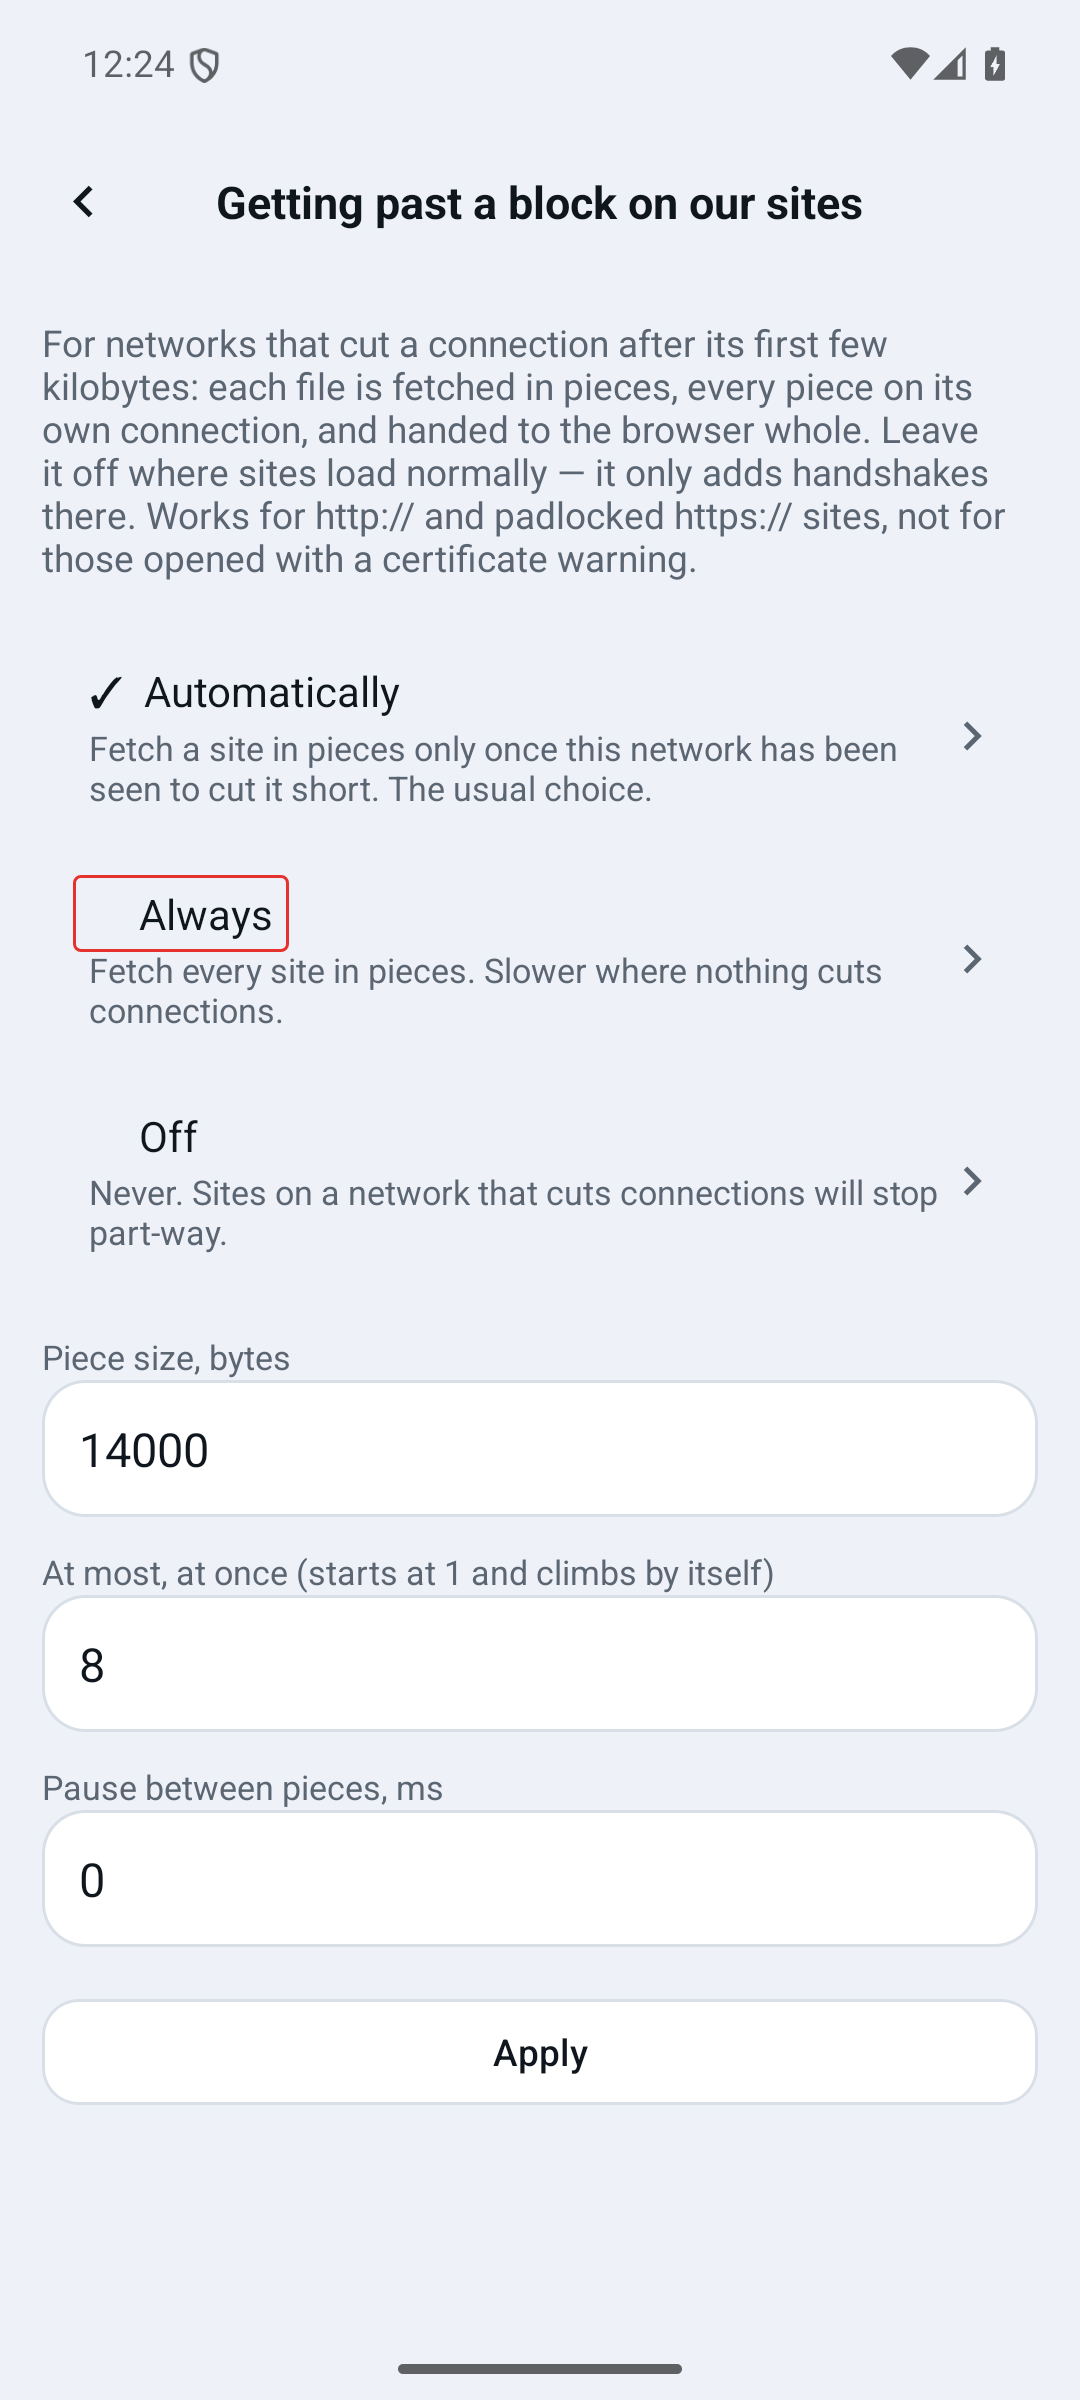
Task: Tap the battery charging icon
Action: pos(994,65)
